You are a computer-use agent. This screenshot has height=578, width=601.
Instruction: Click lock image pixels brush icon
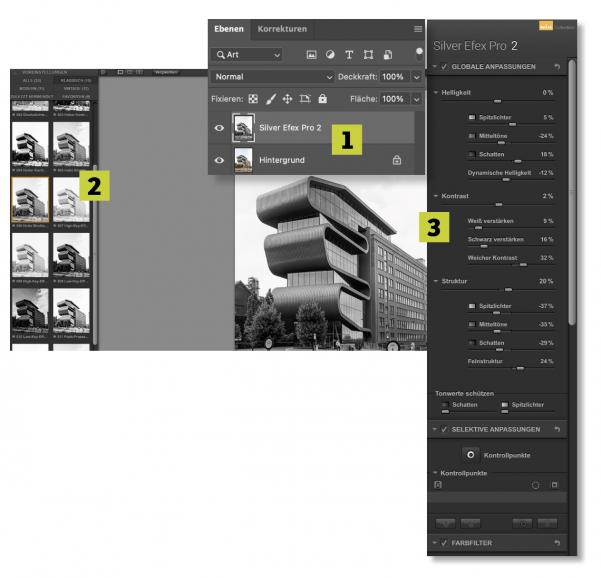pos(271,99)
